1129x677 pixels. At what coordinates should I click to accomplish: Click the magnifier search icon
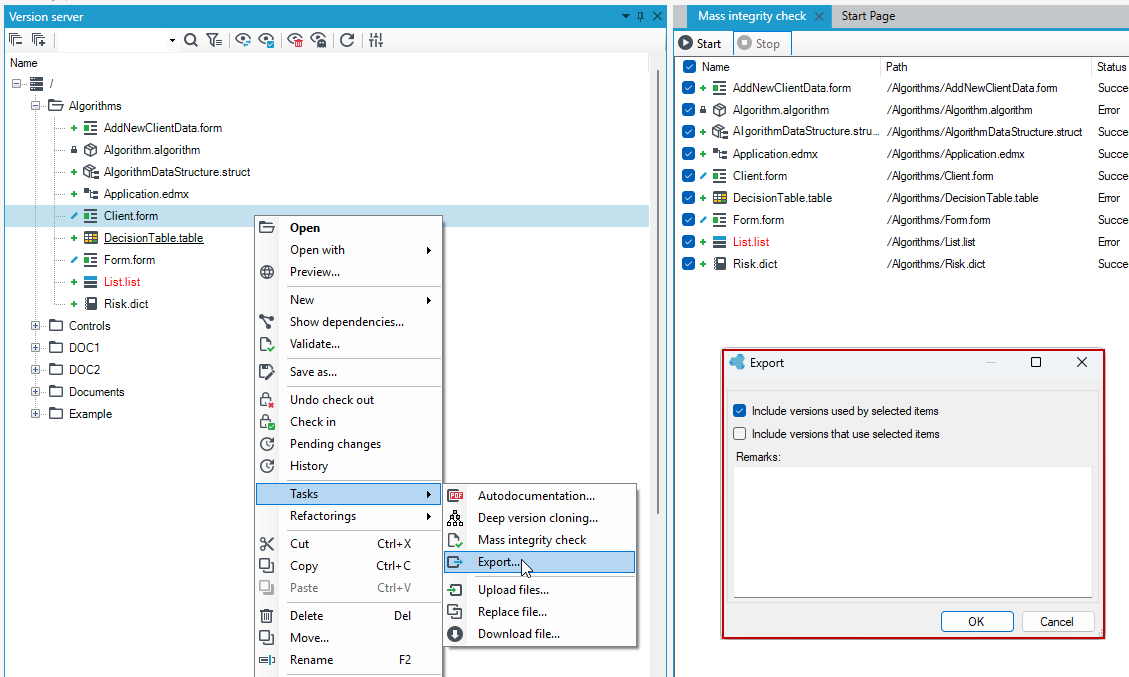coord(191,40)
